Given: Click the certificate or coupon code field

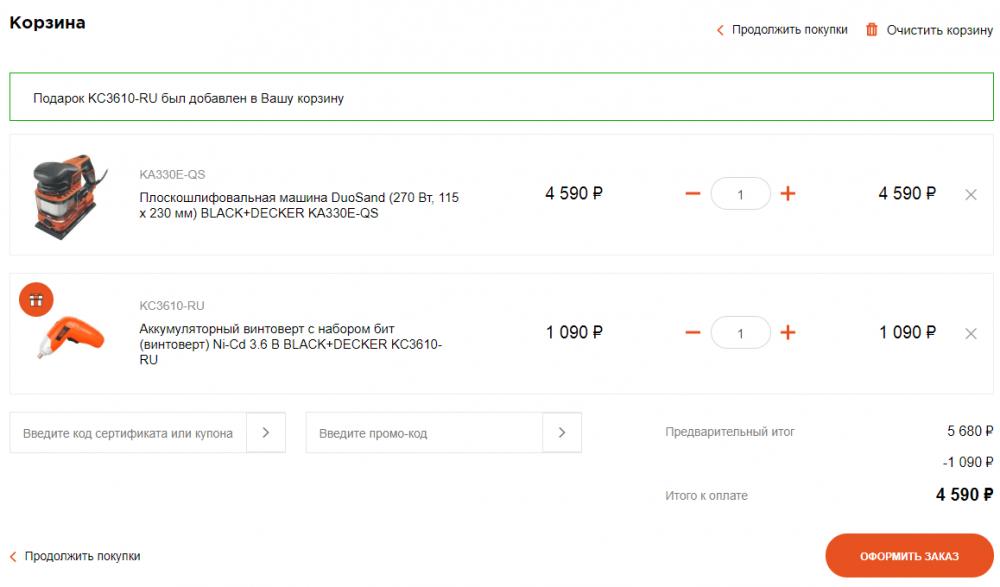Looking at the screenshot, I should [128, 433].
